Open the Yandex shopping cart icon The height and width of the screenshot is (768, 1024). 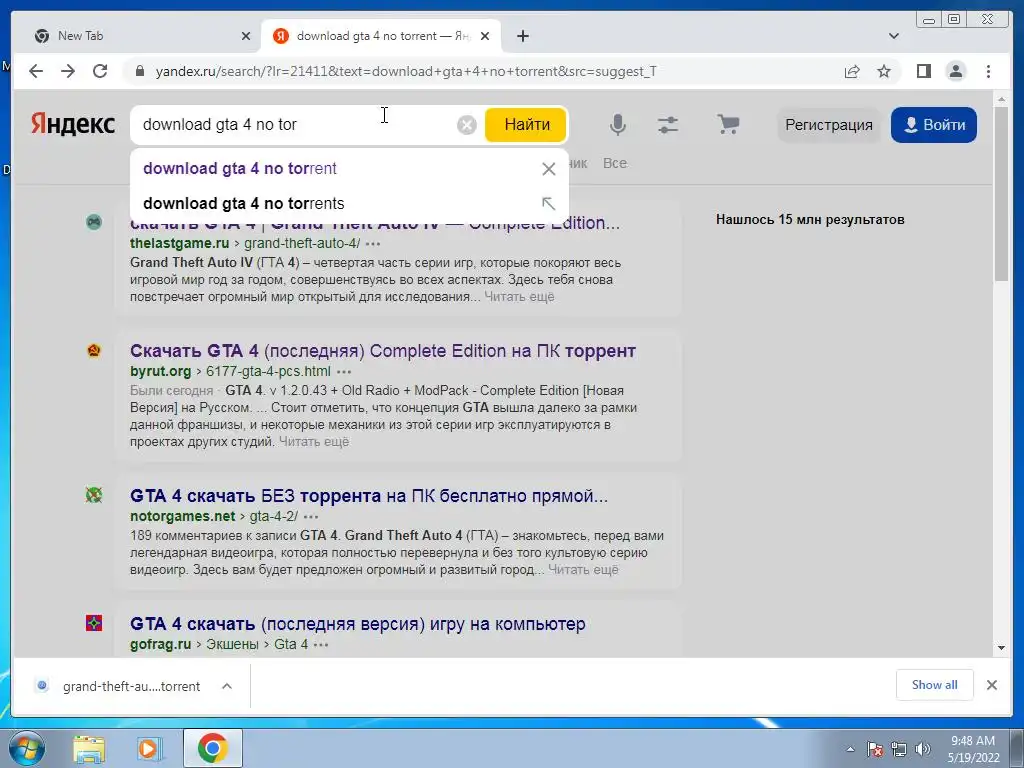click(x=728, y=123)
